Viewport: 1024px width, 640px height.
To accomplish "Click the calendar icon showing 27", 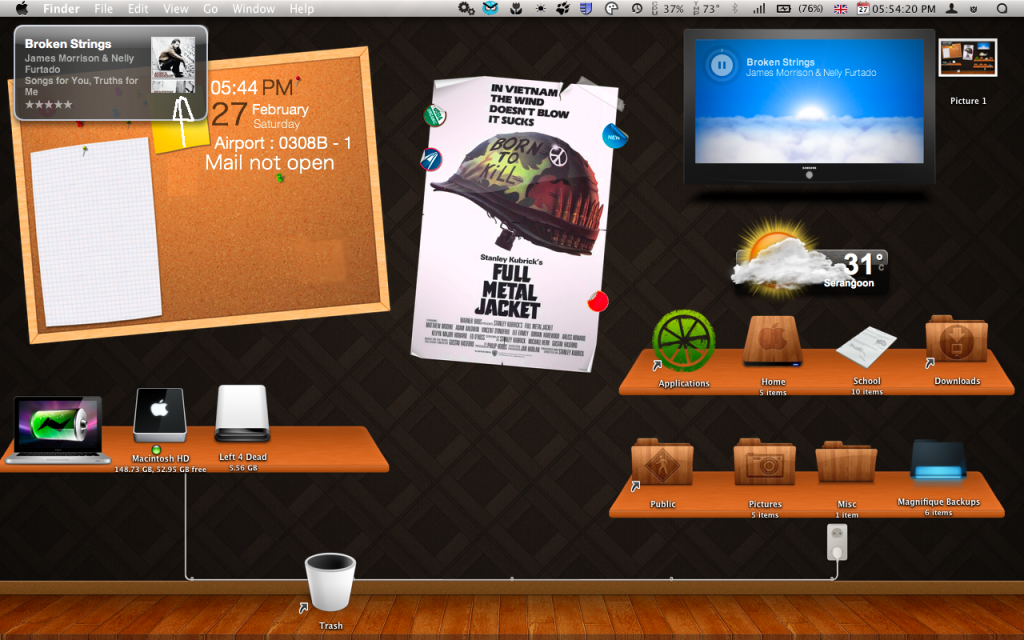I will pyautogui.click(x=863, y=8).
